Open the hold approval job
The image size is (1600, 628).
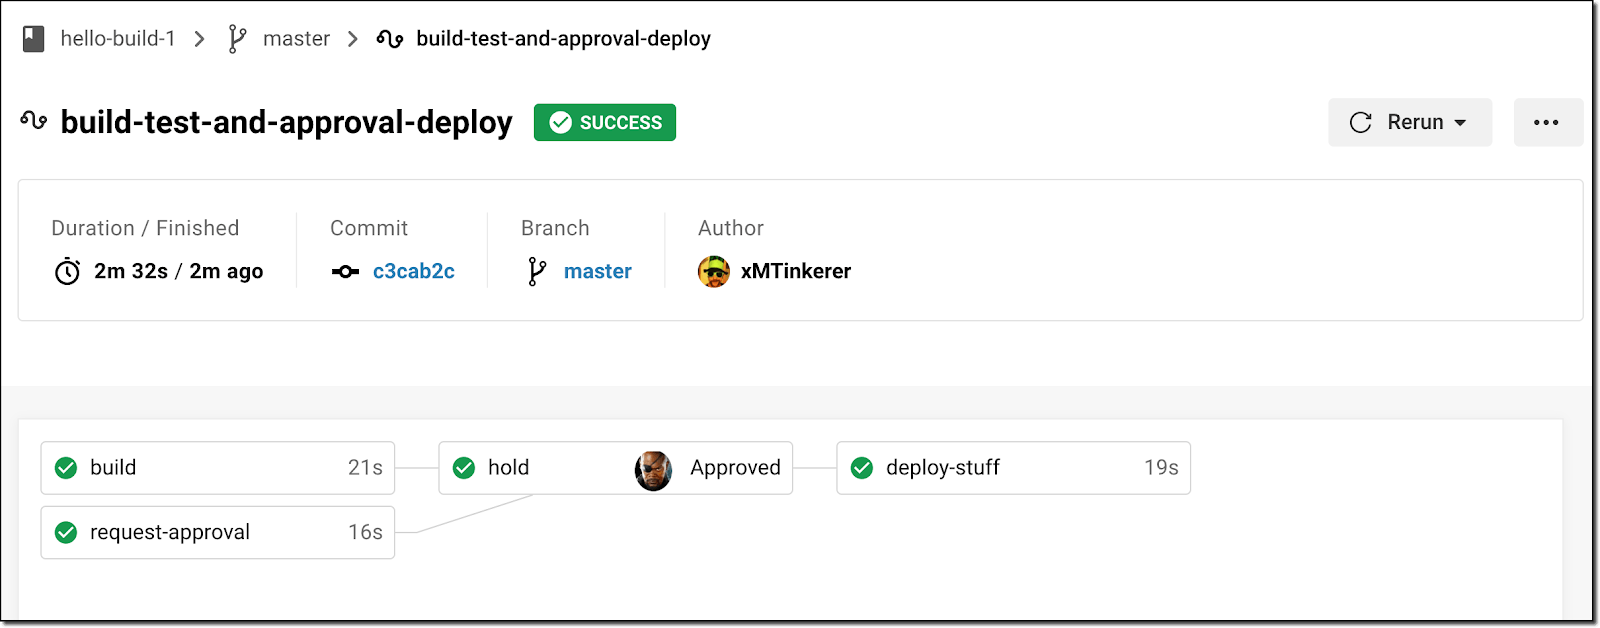[509, 468]
